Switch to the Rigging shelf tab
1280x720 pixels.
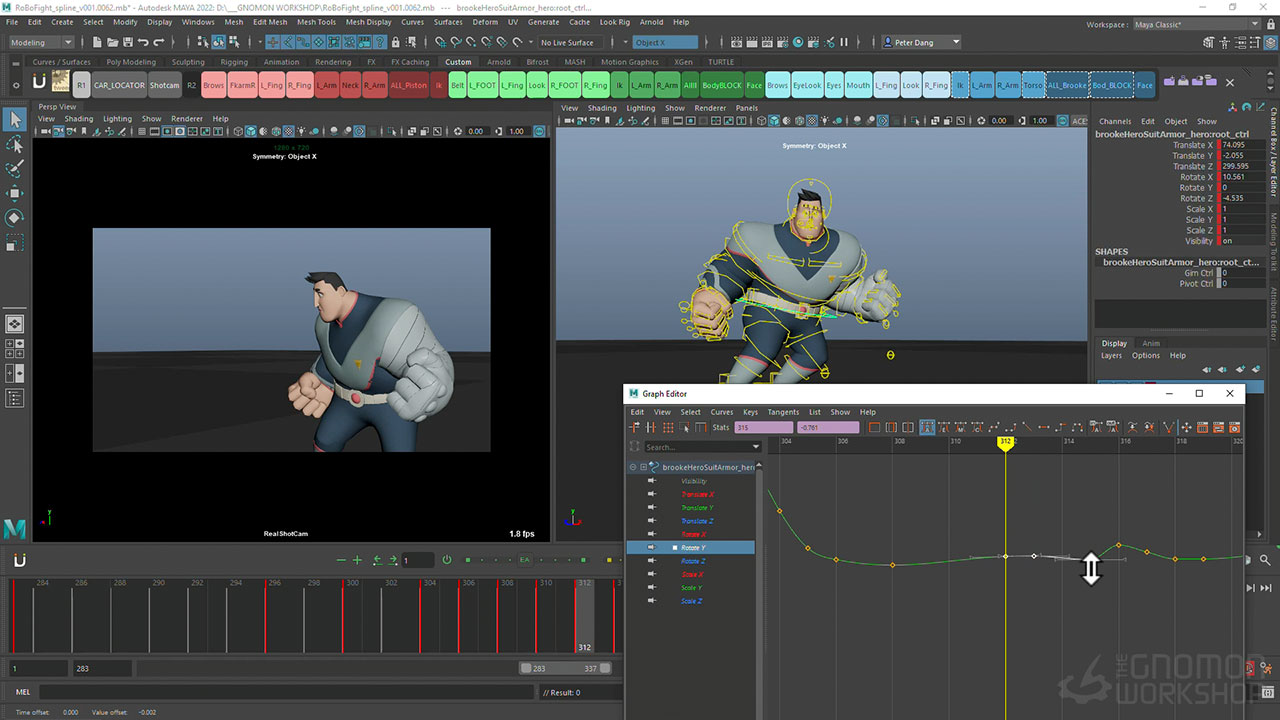[234, 62]
